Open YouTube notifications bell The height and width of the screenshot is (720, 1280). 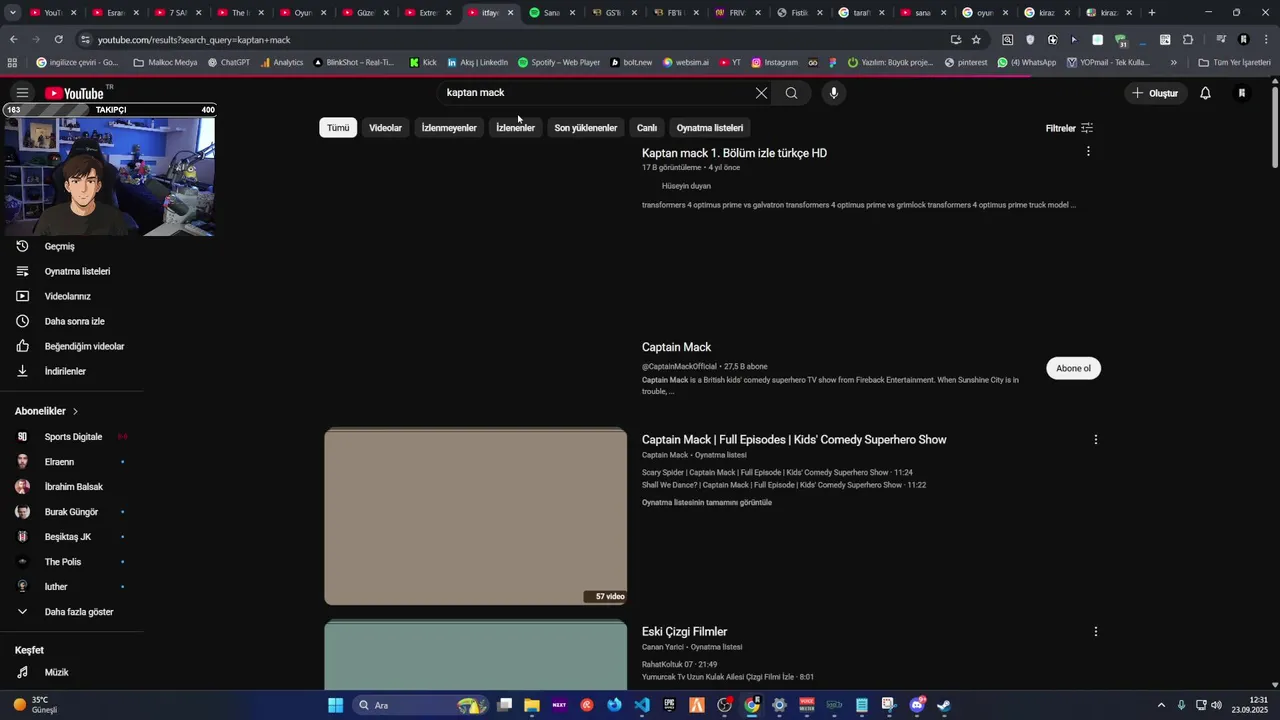pos(1205,93)
